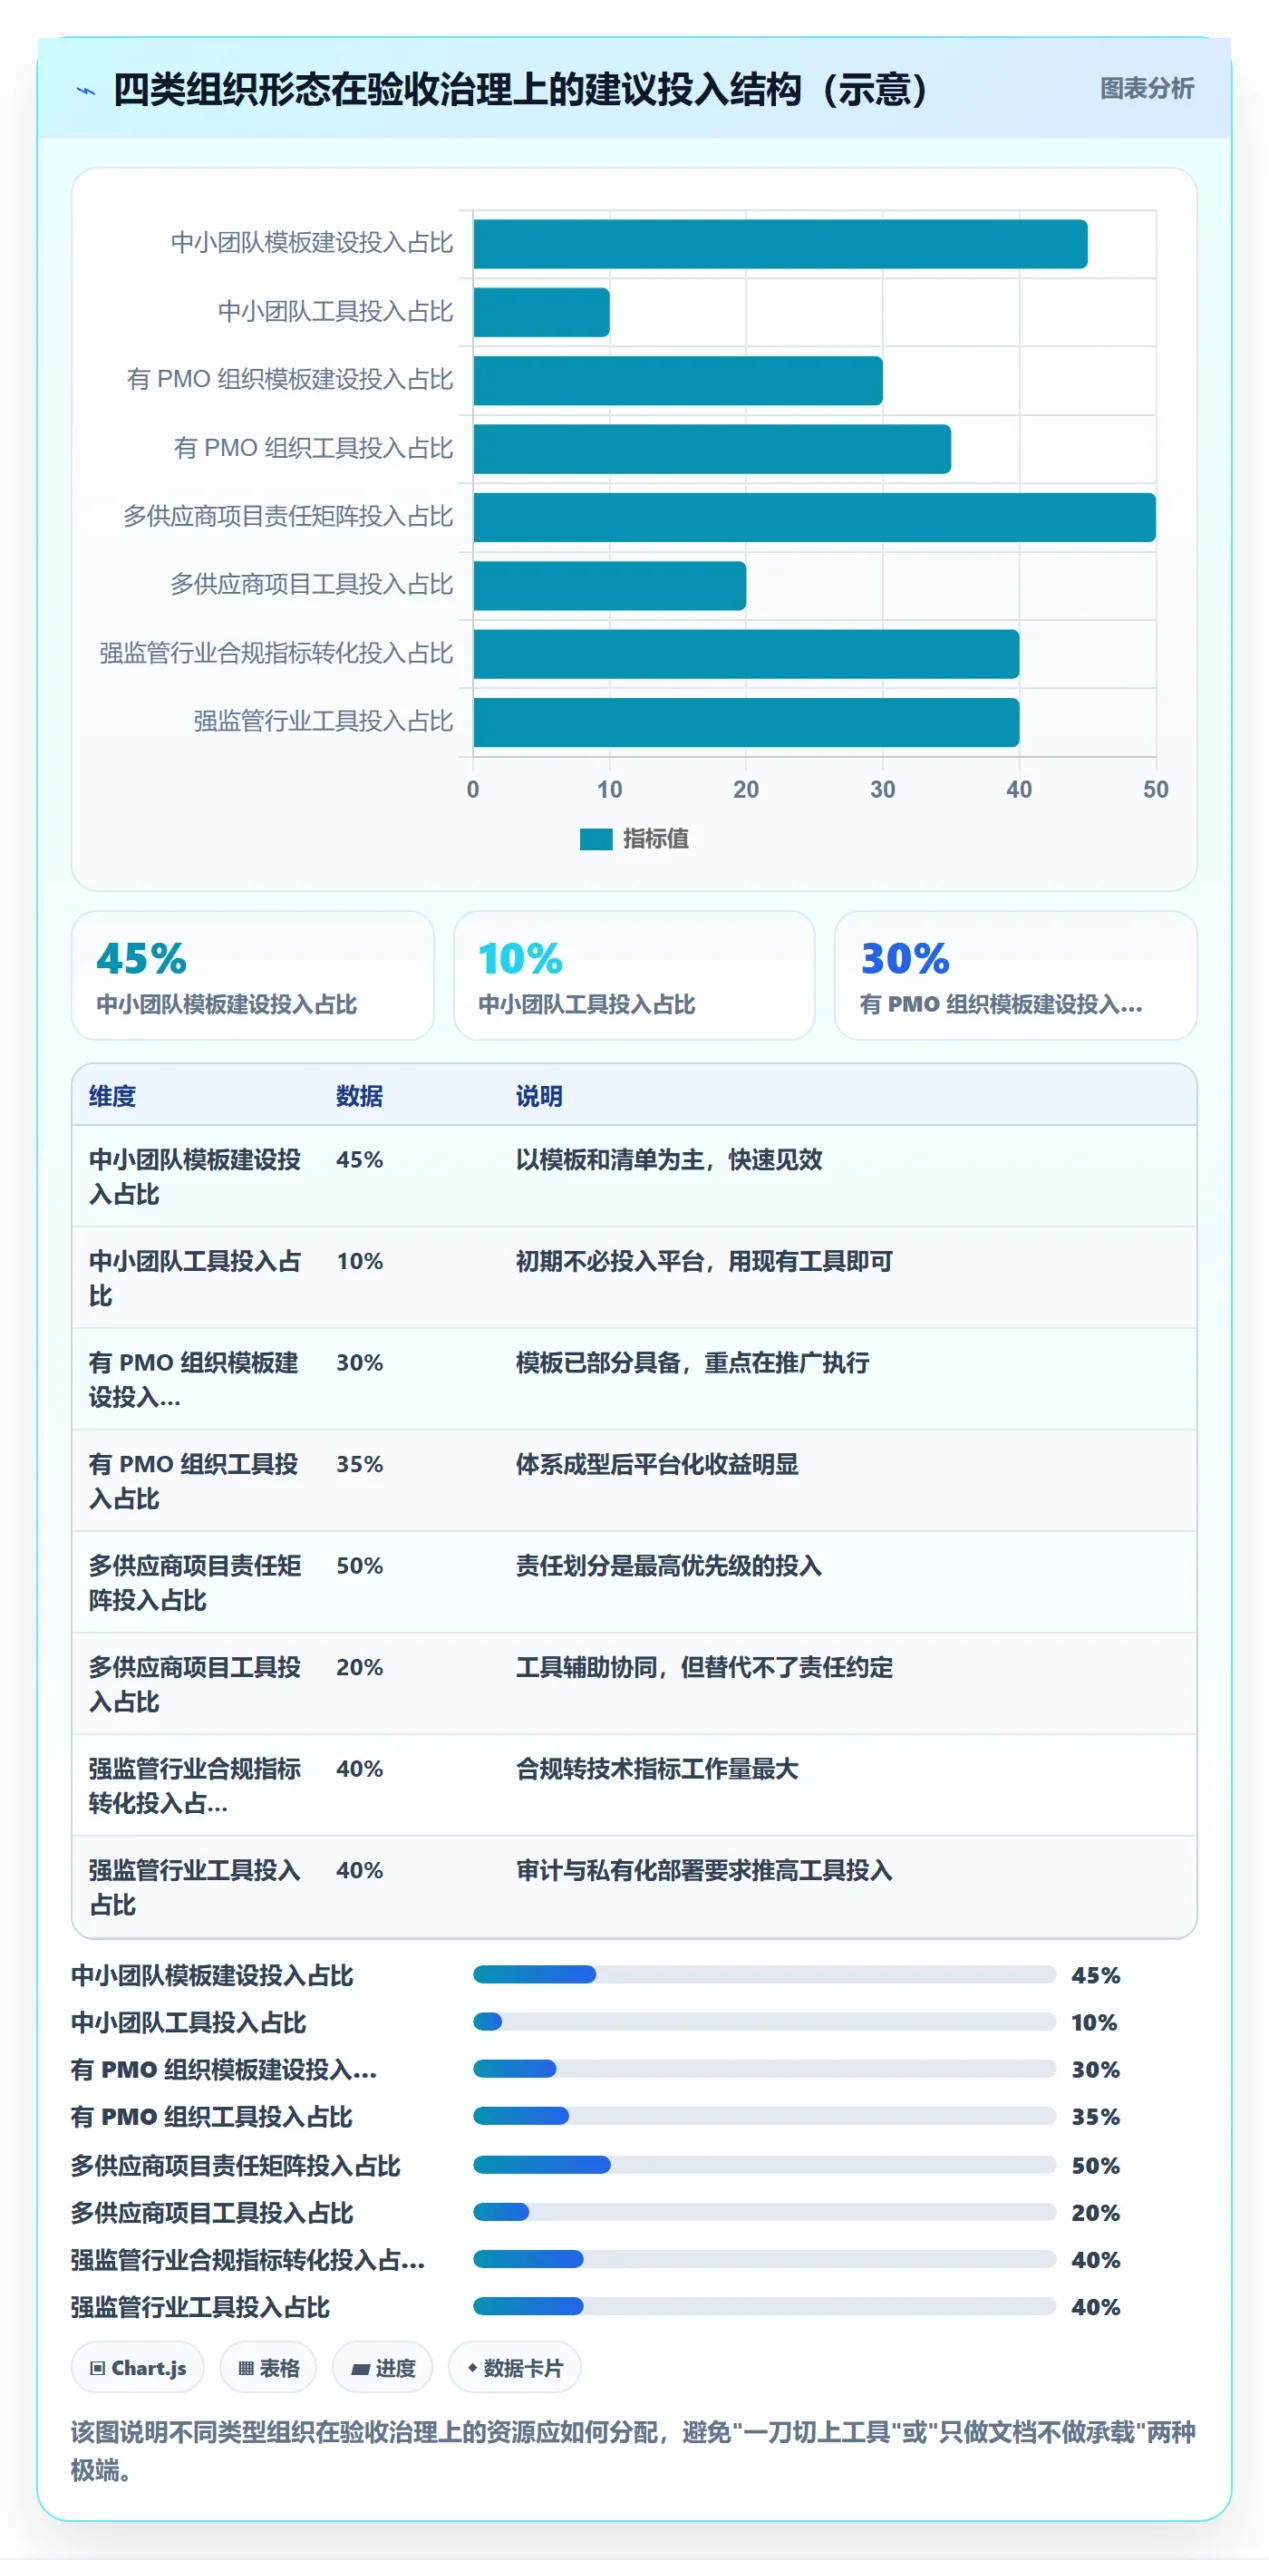The image size is (1269, 2560).
Task: Click table cell 审计与私有化部署要求推高工具投入
Action: [704, 1870]
